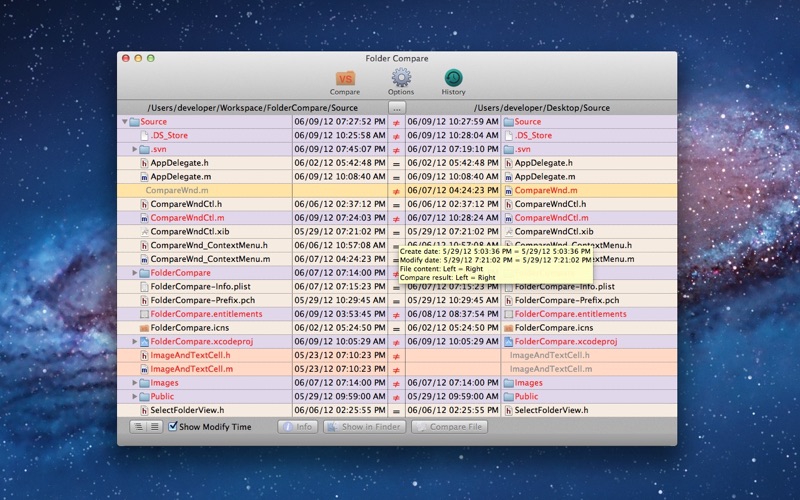Select CompareWnd.m in the right pane
The image size is (800, 500).
[x=546, y=190]
